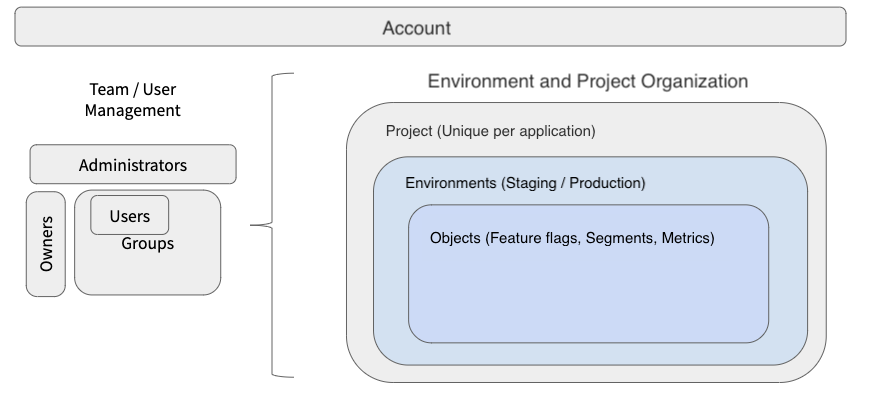This screenshot has width=872, height=398.
Task: Click the Groups label
Action: [x=147, y=243]
